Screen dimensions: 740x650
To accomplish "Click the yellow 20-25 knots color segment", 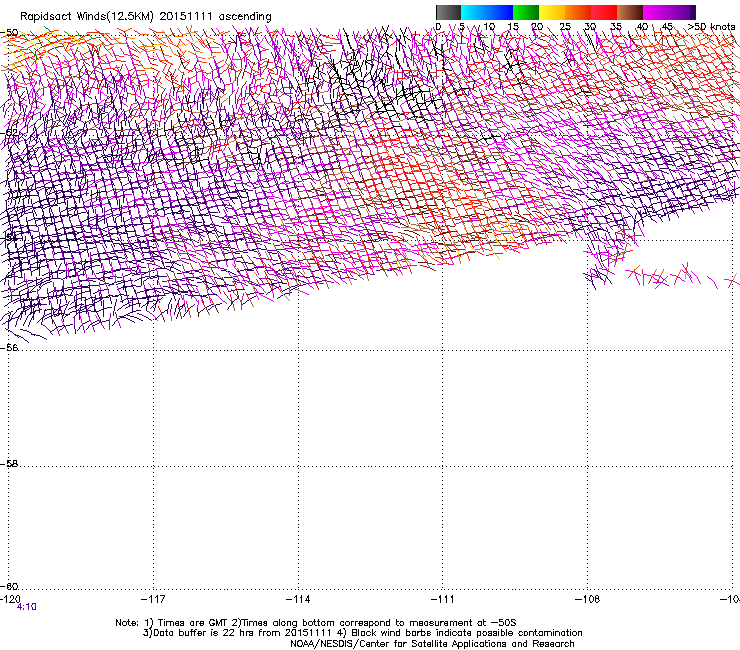I will tap(552, 12).
